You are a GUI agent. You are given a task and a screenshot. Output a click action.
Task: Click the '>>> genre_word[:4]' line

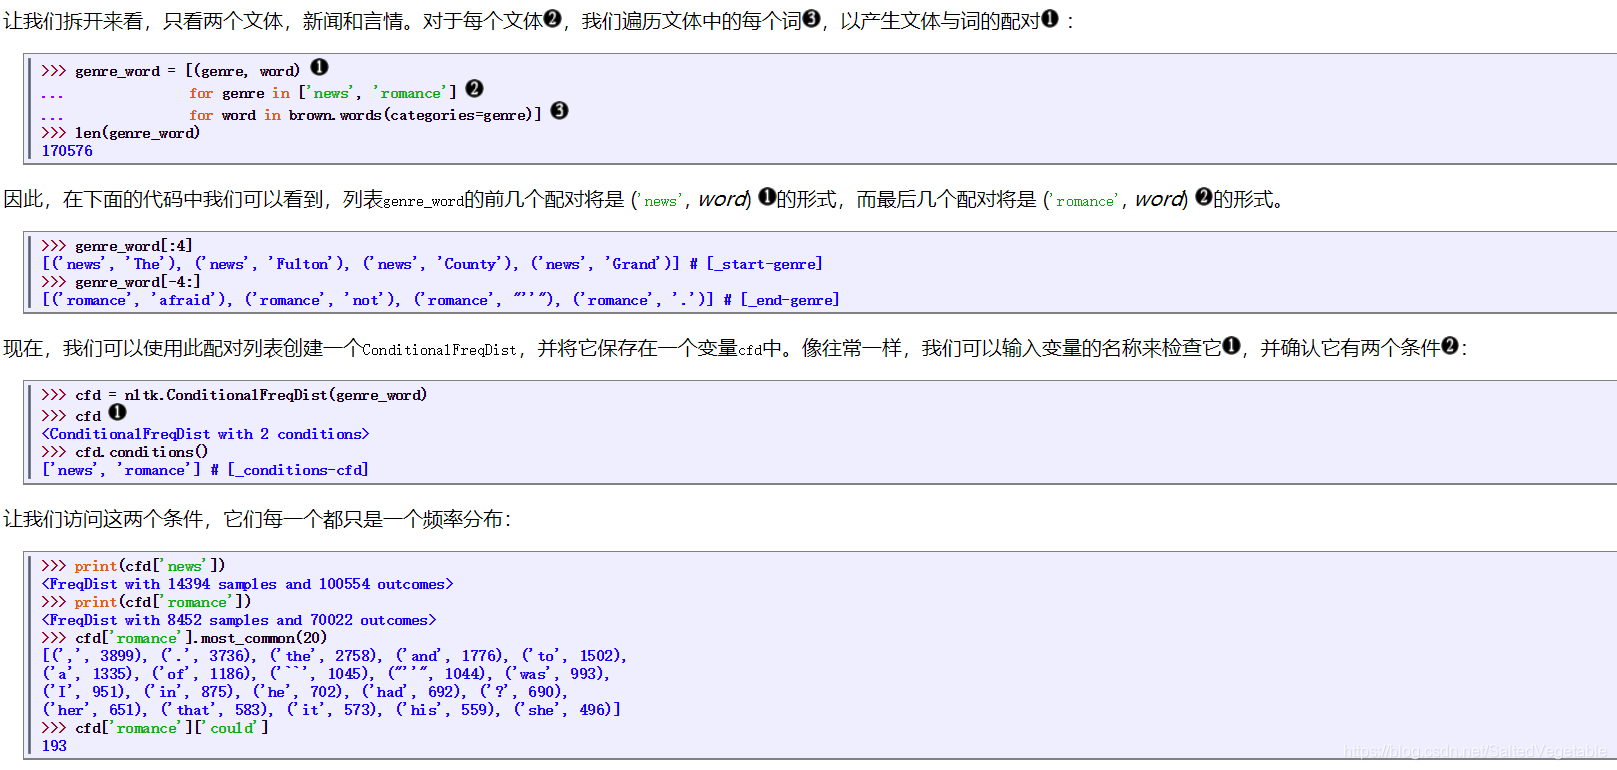pyautogui.click(x=117, y=246)
